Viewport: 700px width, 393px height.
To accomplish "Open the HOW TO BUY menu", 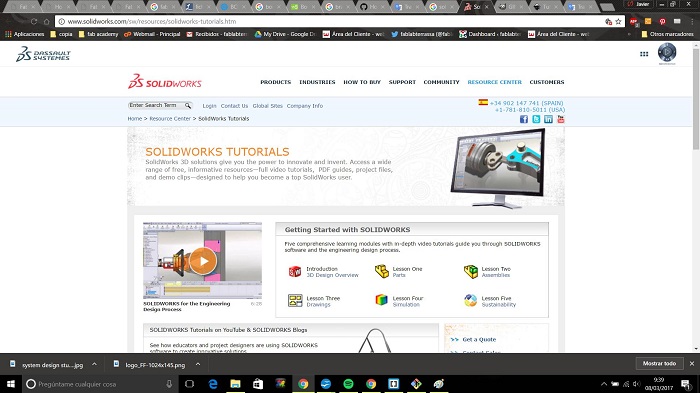I will point(362,82).
